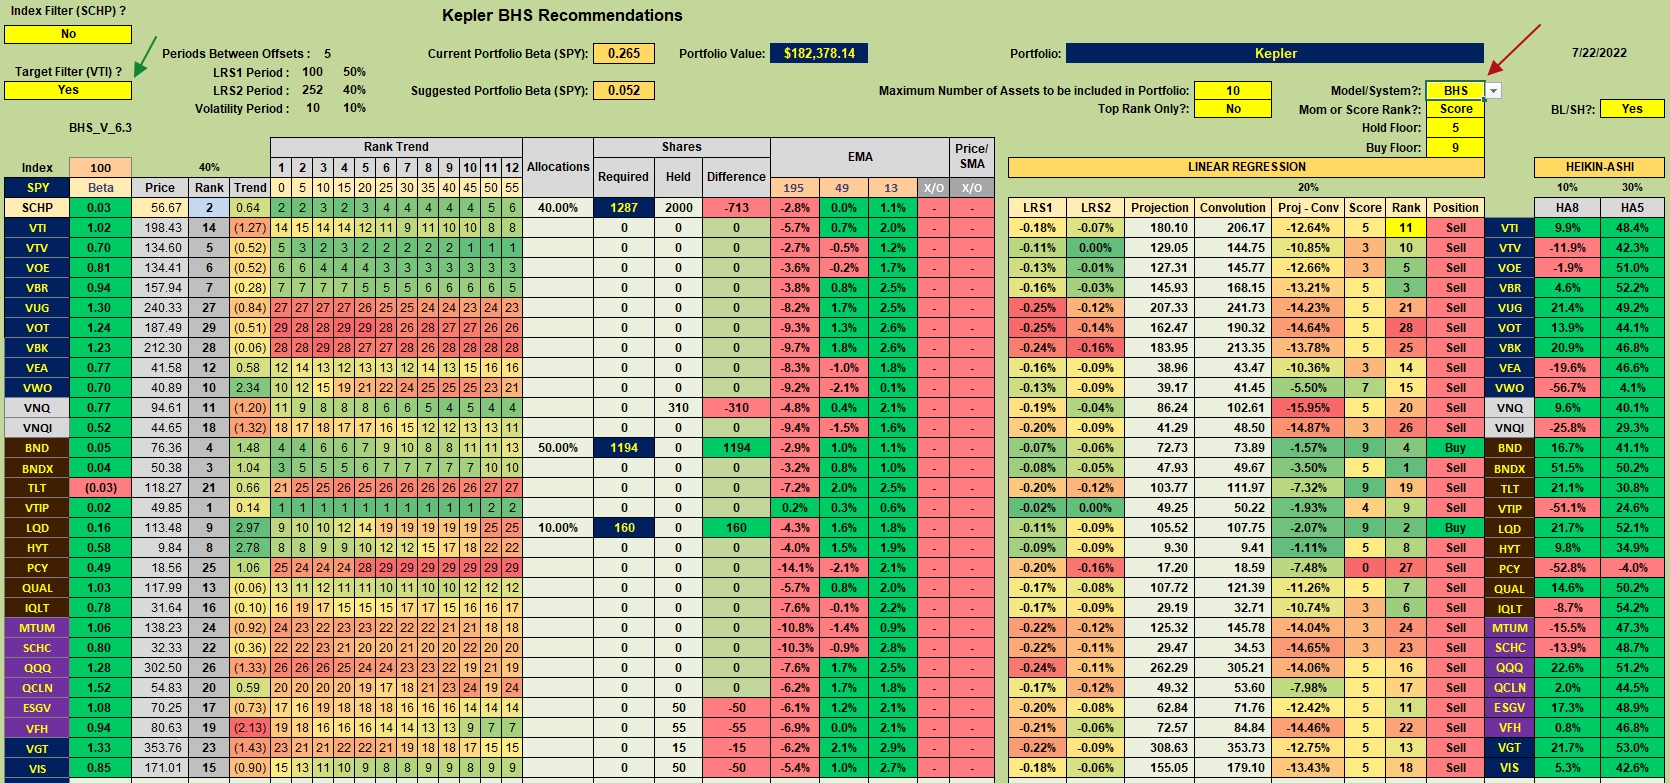This screenshot has height=783, width=1670.
Task: Select the Top Rank Only 'No' cell
Action: coord(1233,109)
